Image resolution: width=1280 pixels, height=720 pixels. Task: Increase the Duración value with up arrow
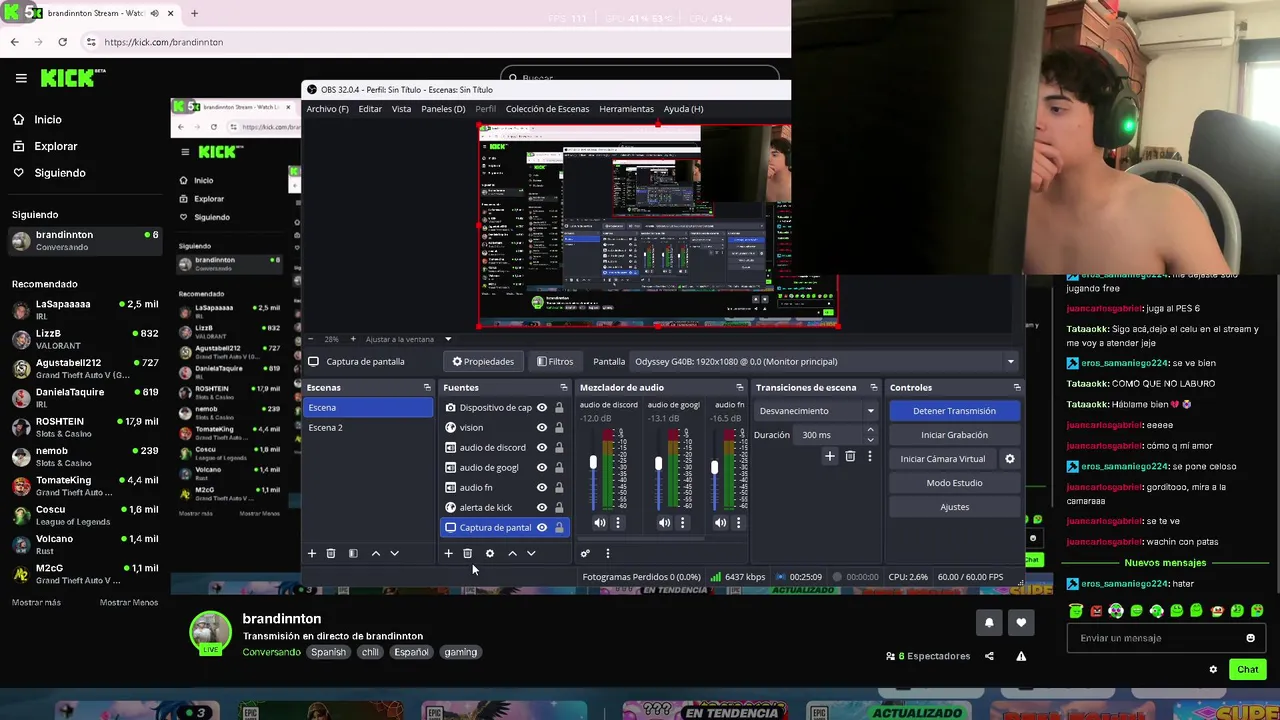[x=870, y=430]
